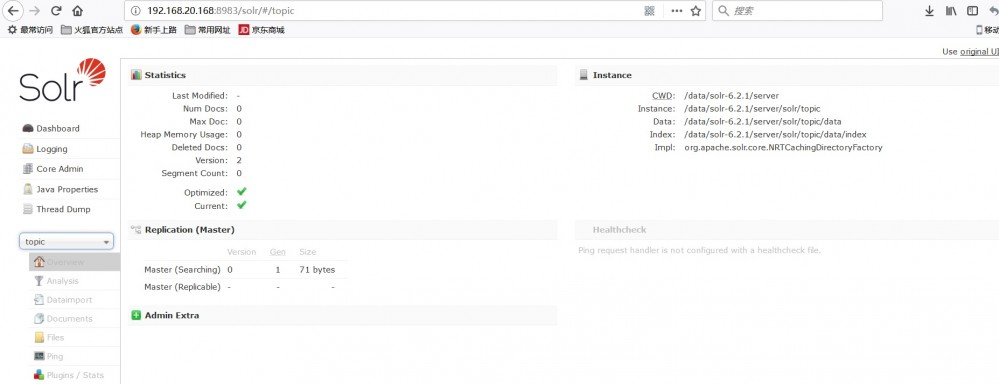Open the browser home page icon
Image resolution: width=999 pixels, height=384 pixels.
(78, 11)
